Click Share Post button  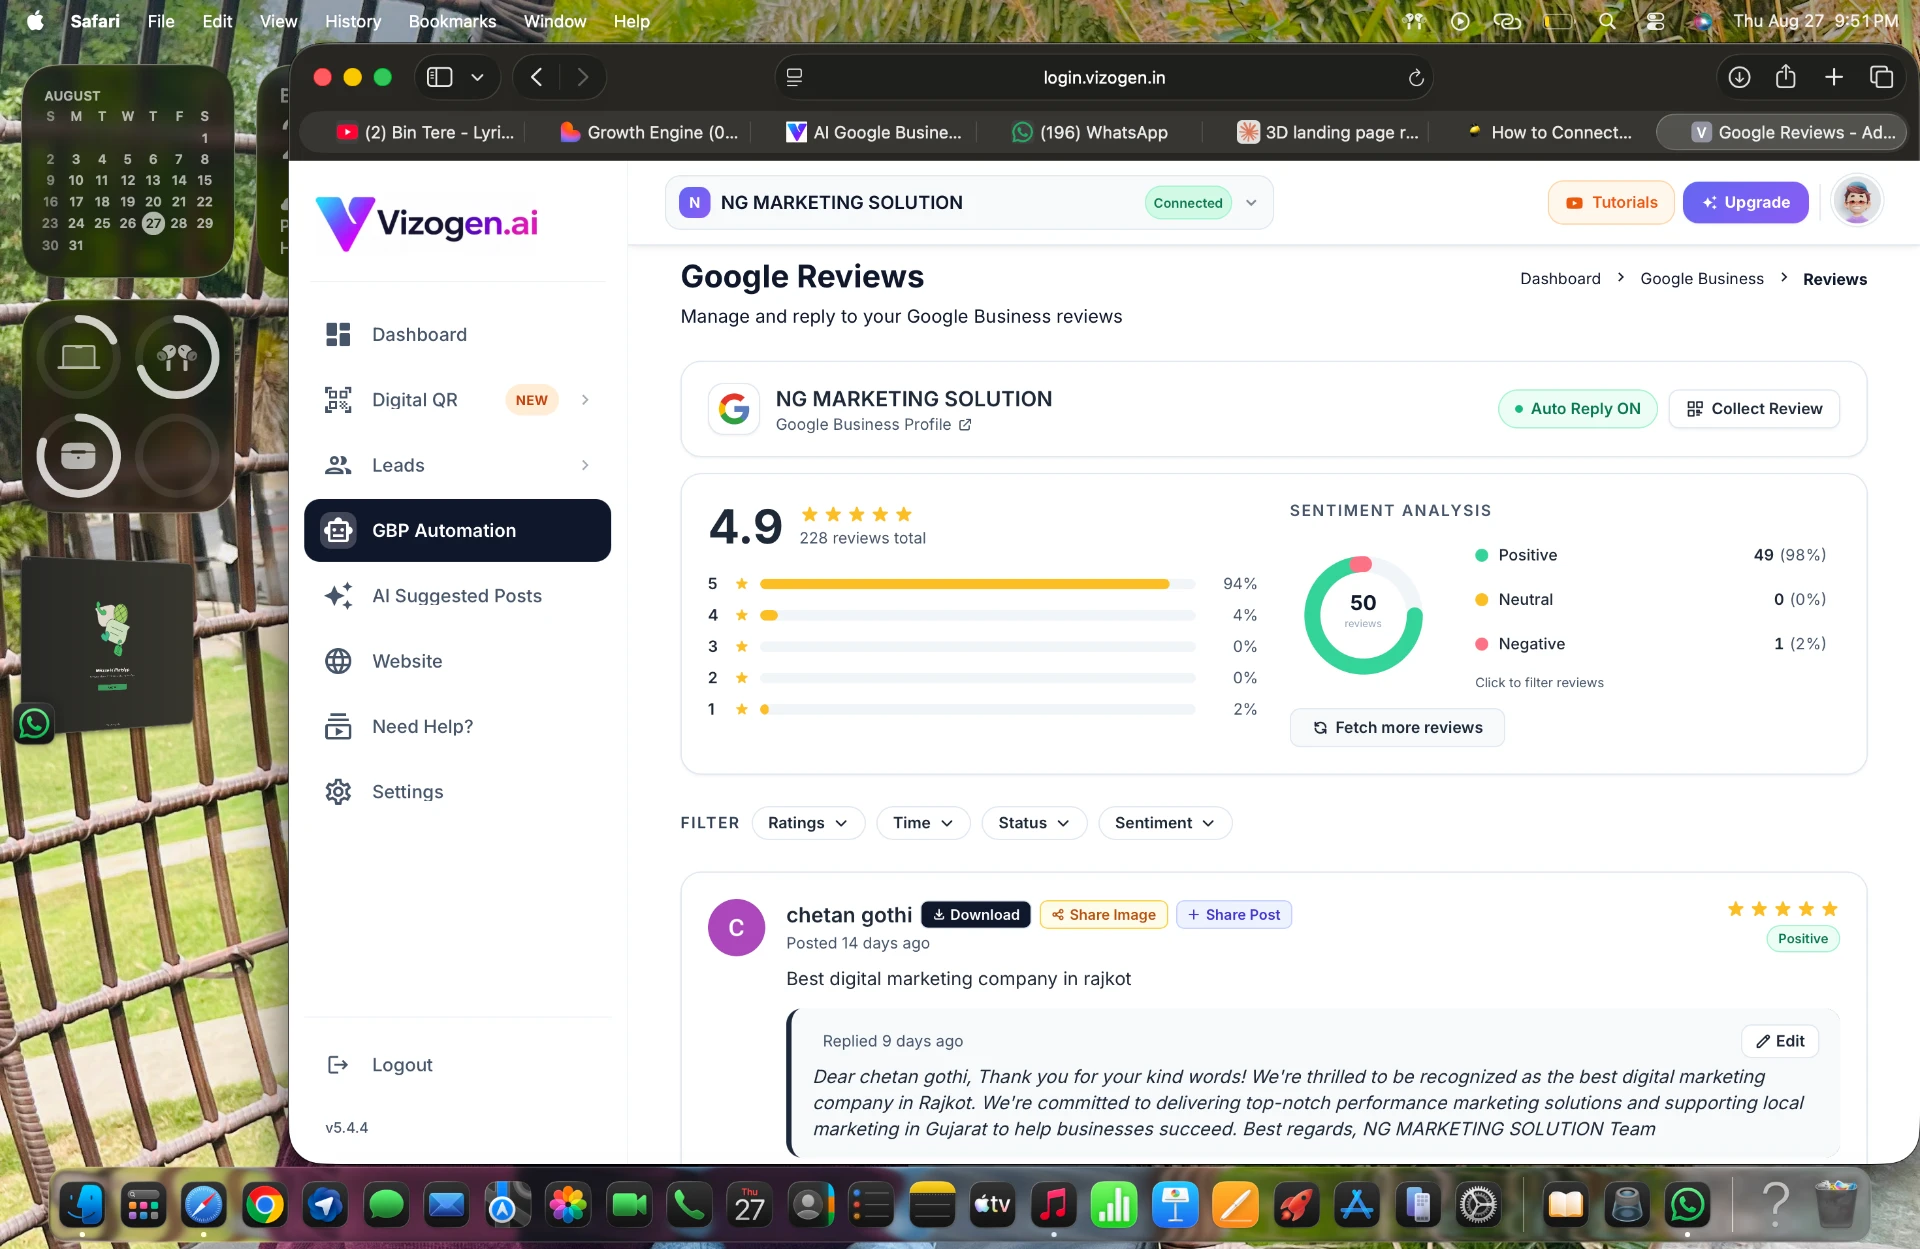click(1234, 915)
